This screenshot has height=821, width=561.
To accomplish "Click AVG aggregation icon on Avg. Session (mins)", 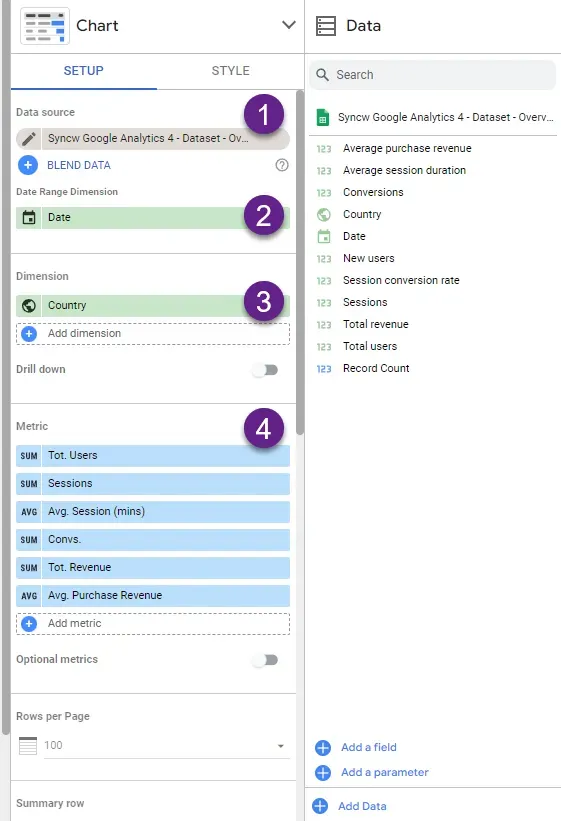I will [29, 512].
